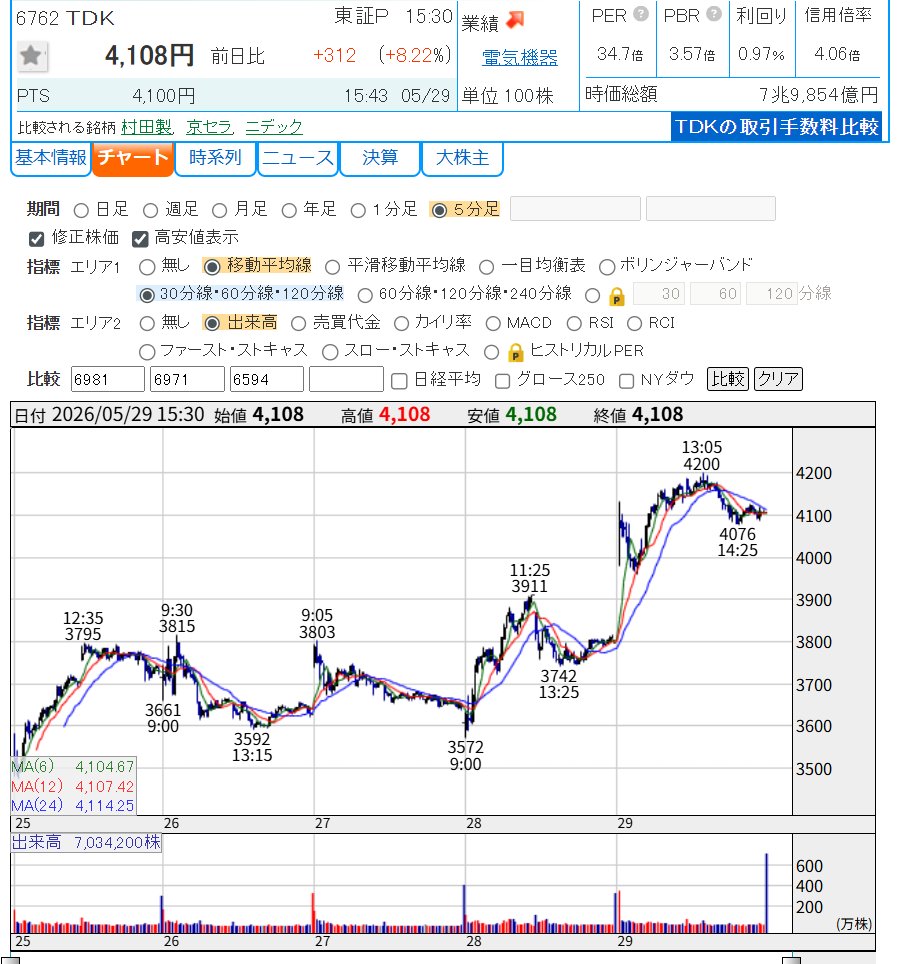The image size is (897, 964).
Task: Click the comparison field containing 6594
Action: pos(267,379)
